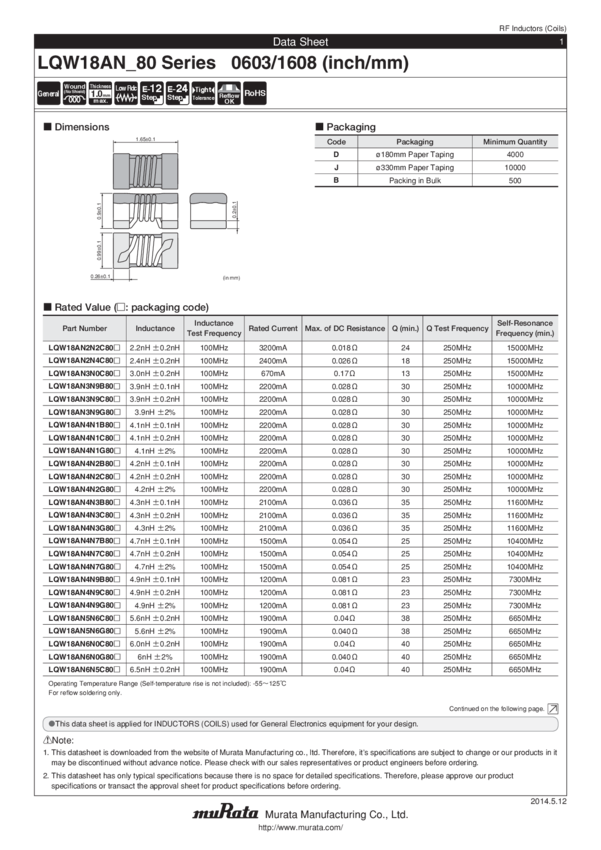The image size is (601, 850).
Task: Click the 2.4nH ±0.2nH inductance cell
Action: click(x=155, y=360)
